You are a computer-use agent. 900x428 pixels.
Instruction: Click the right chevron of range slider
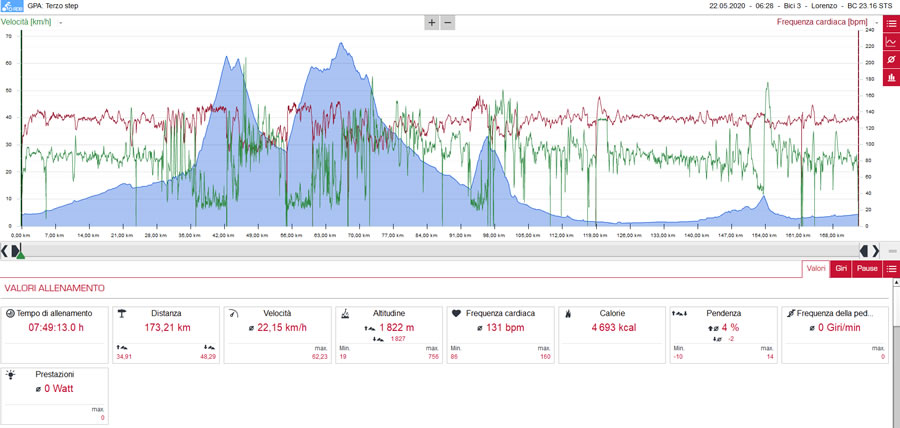(875, 250)
